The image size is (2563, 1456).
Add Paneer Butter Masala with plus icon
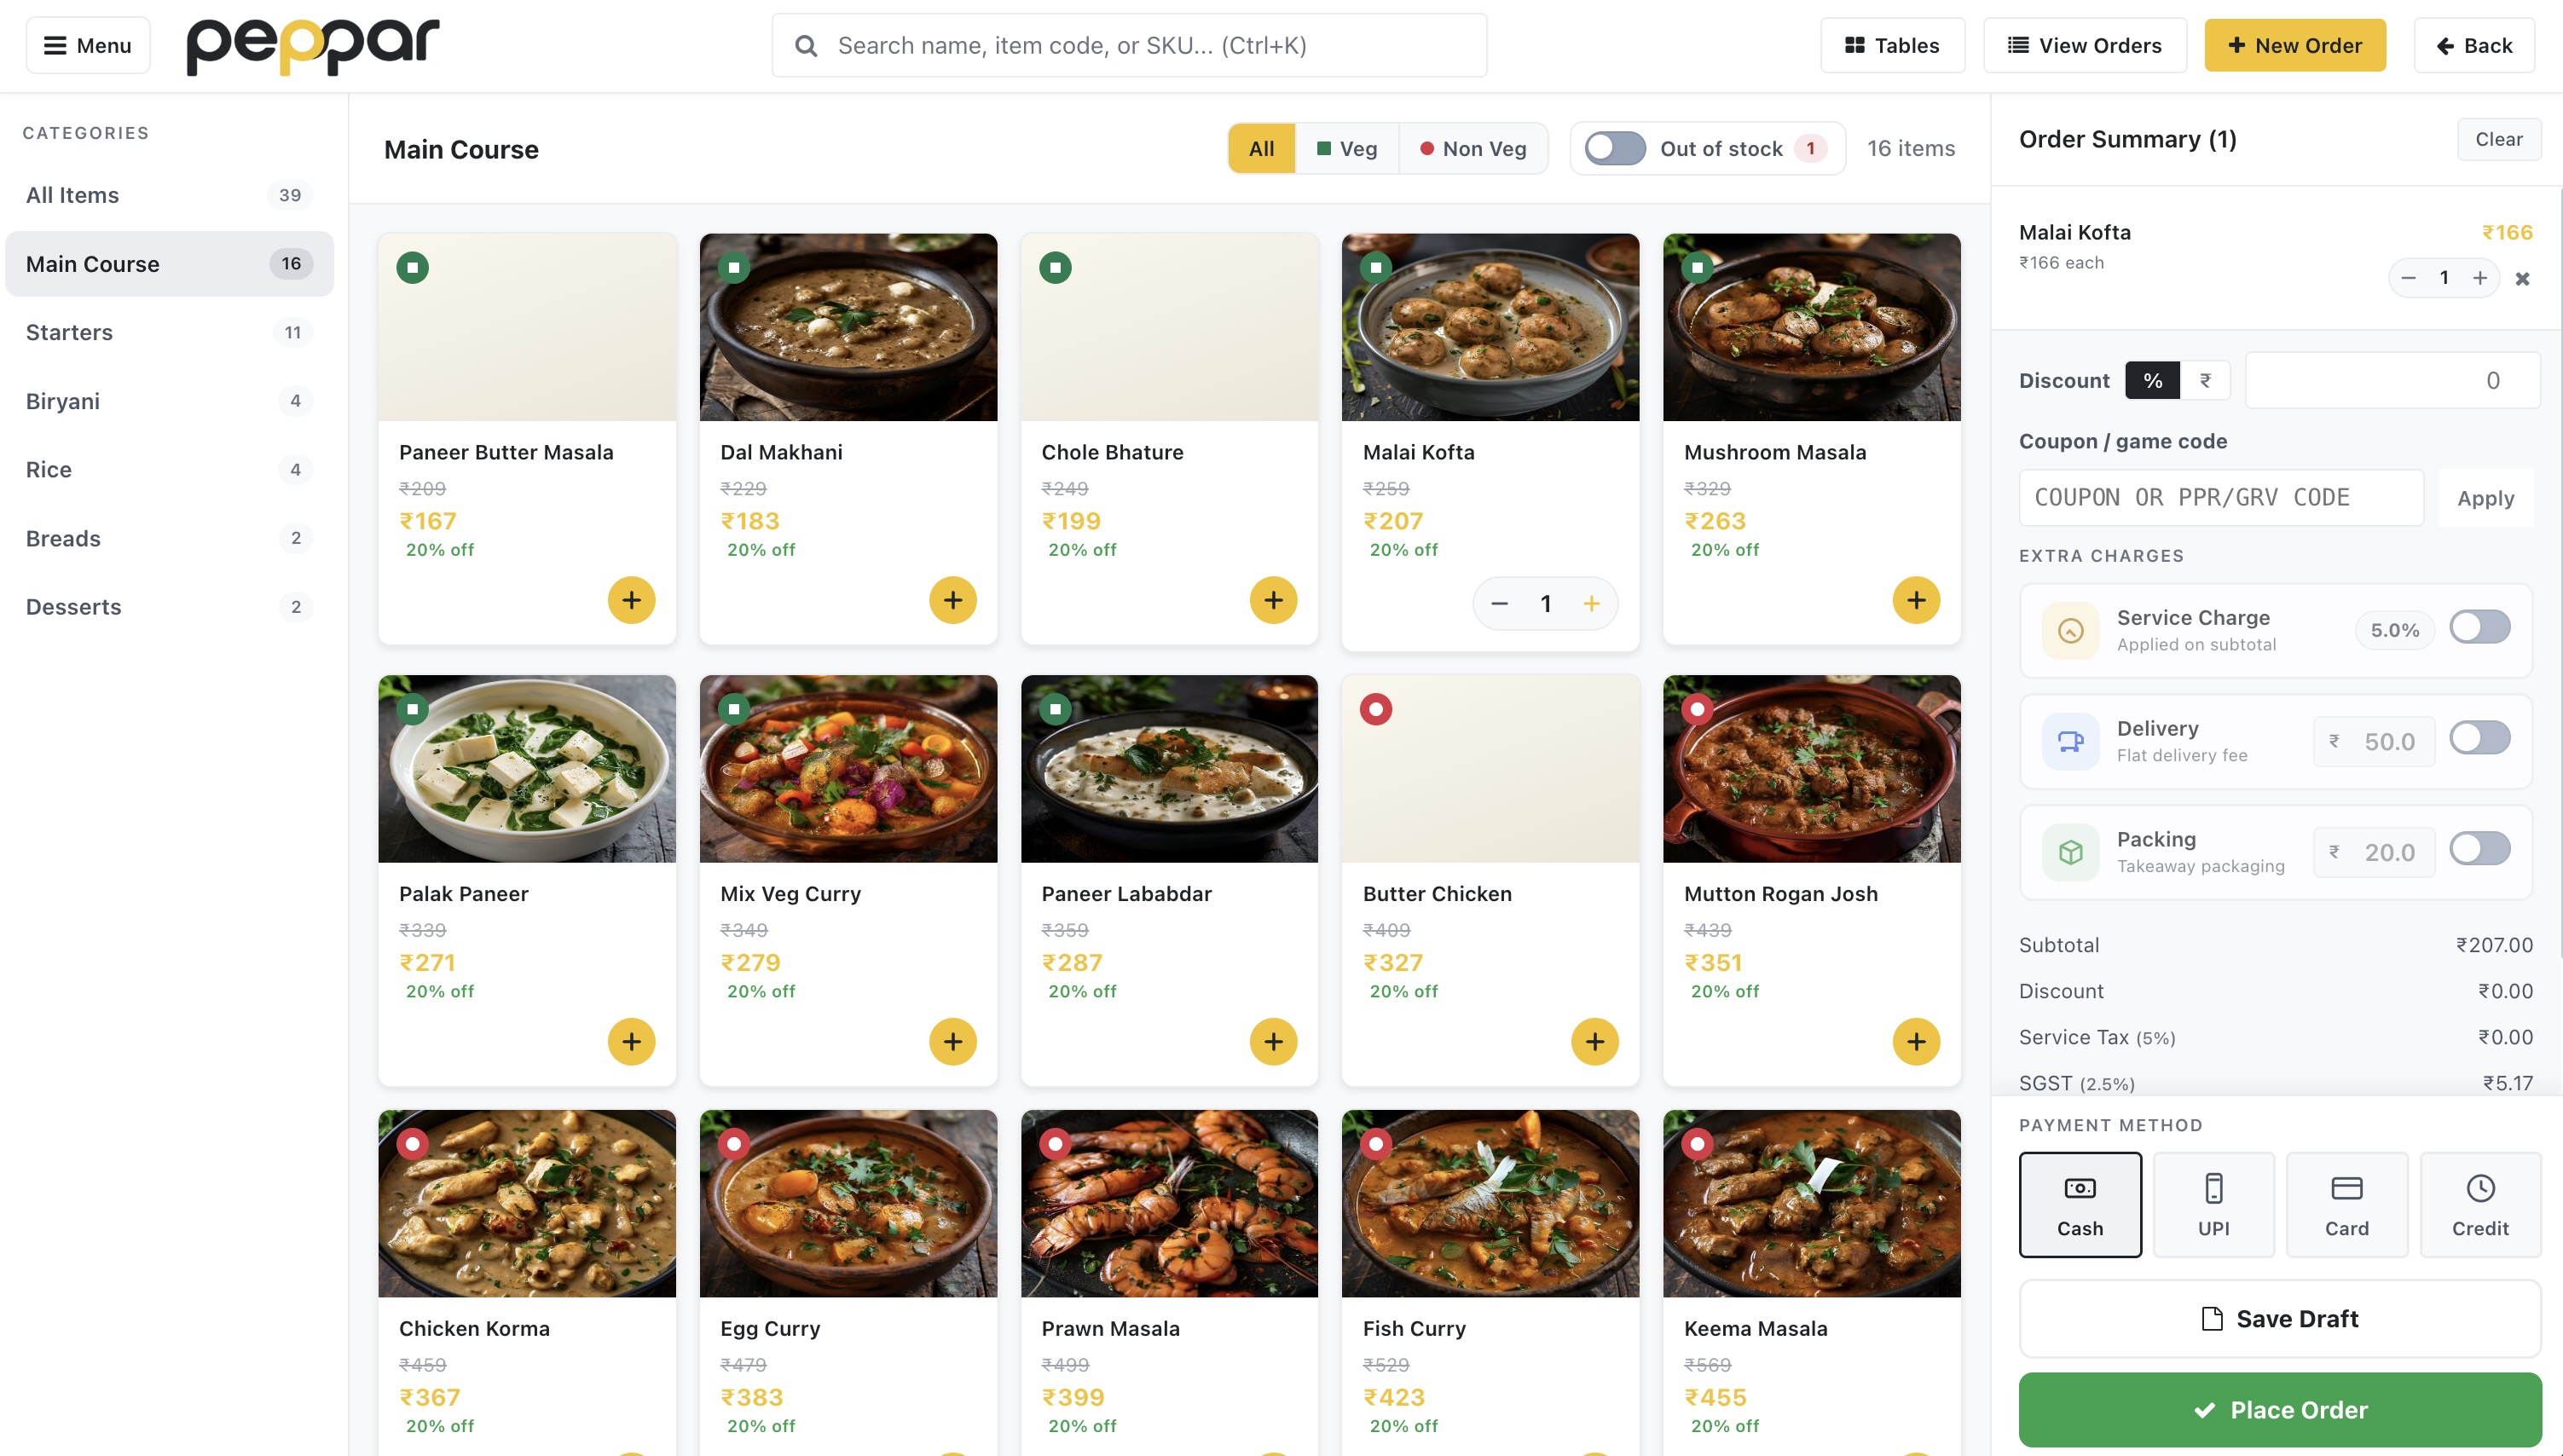click(631, 600)
